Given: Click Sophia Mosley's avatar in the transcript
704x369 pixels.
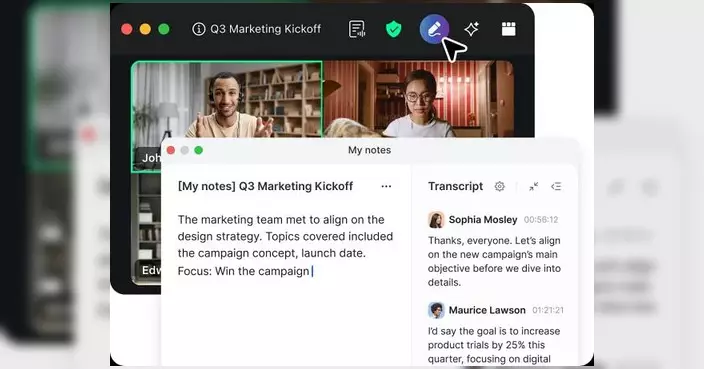Looking at the screenshot, I should (x=436, y=220).
